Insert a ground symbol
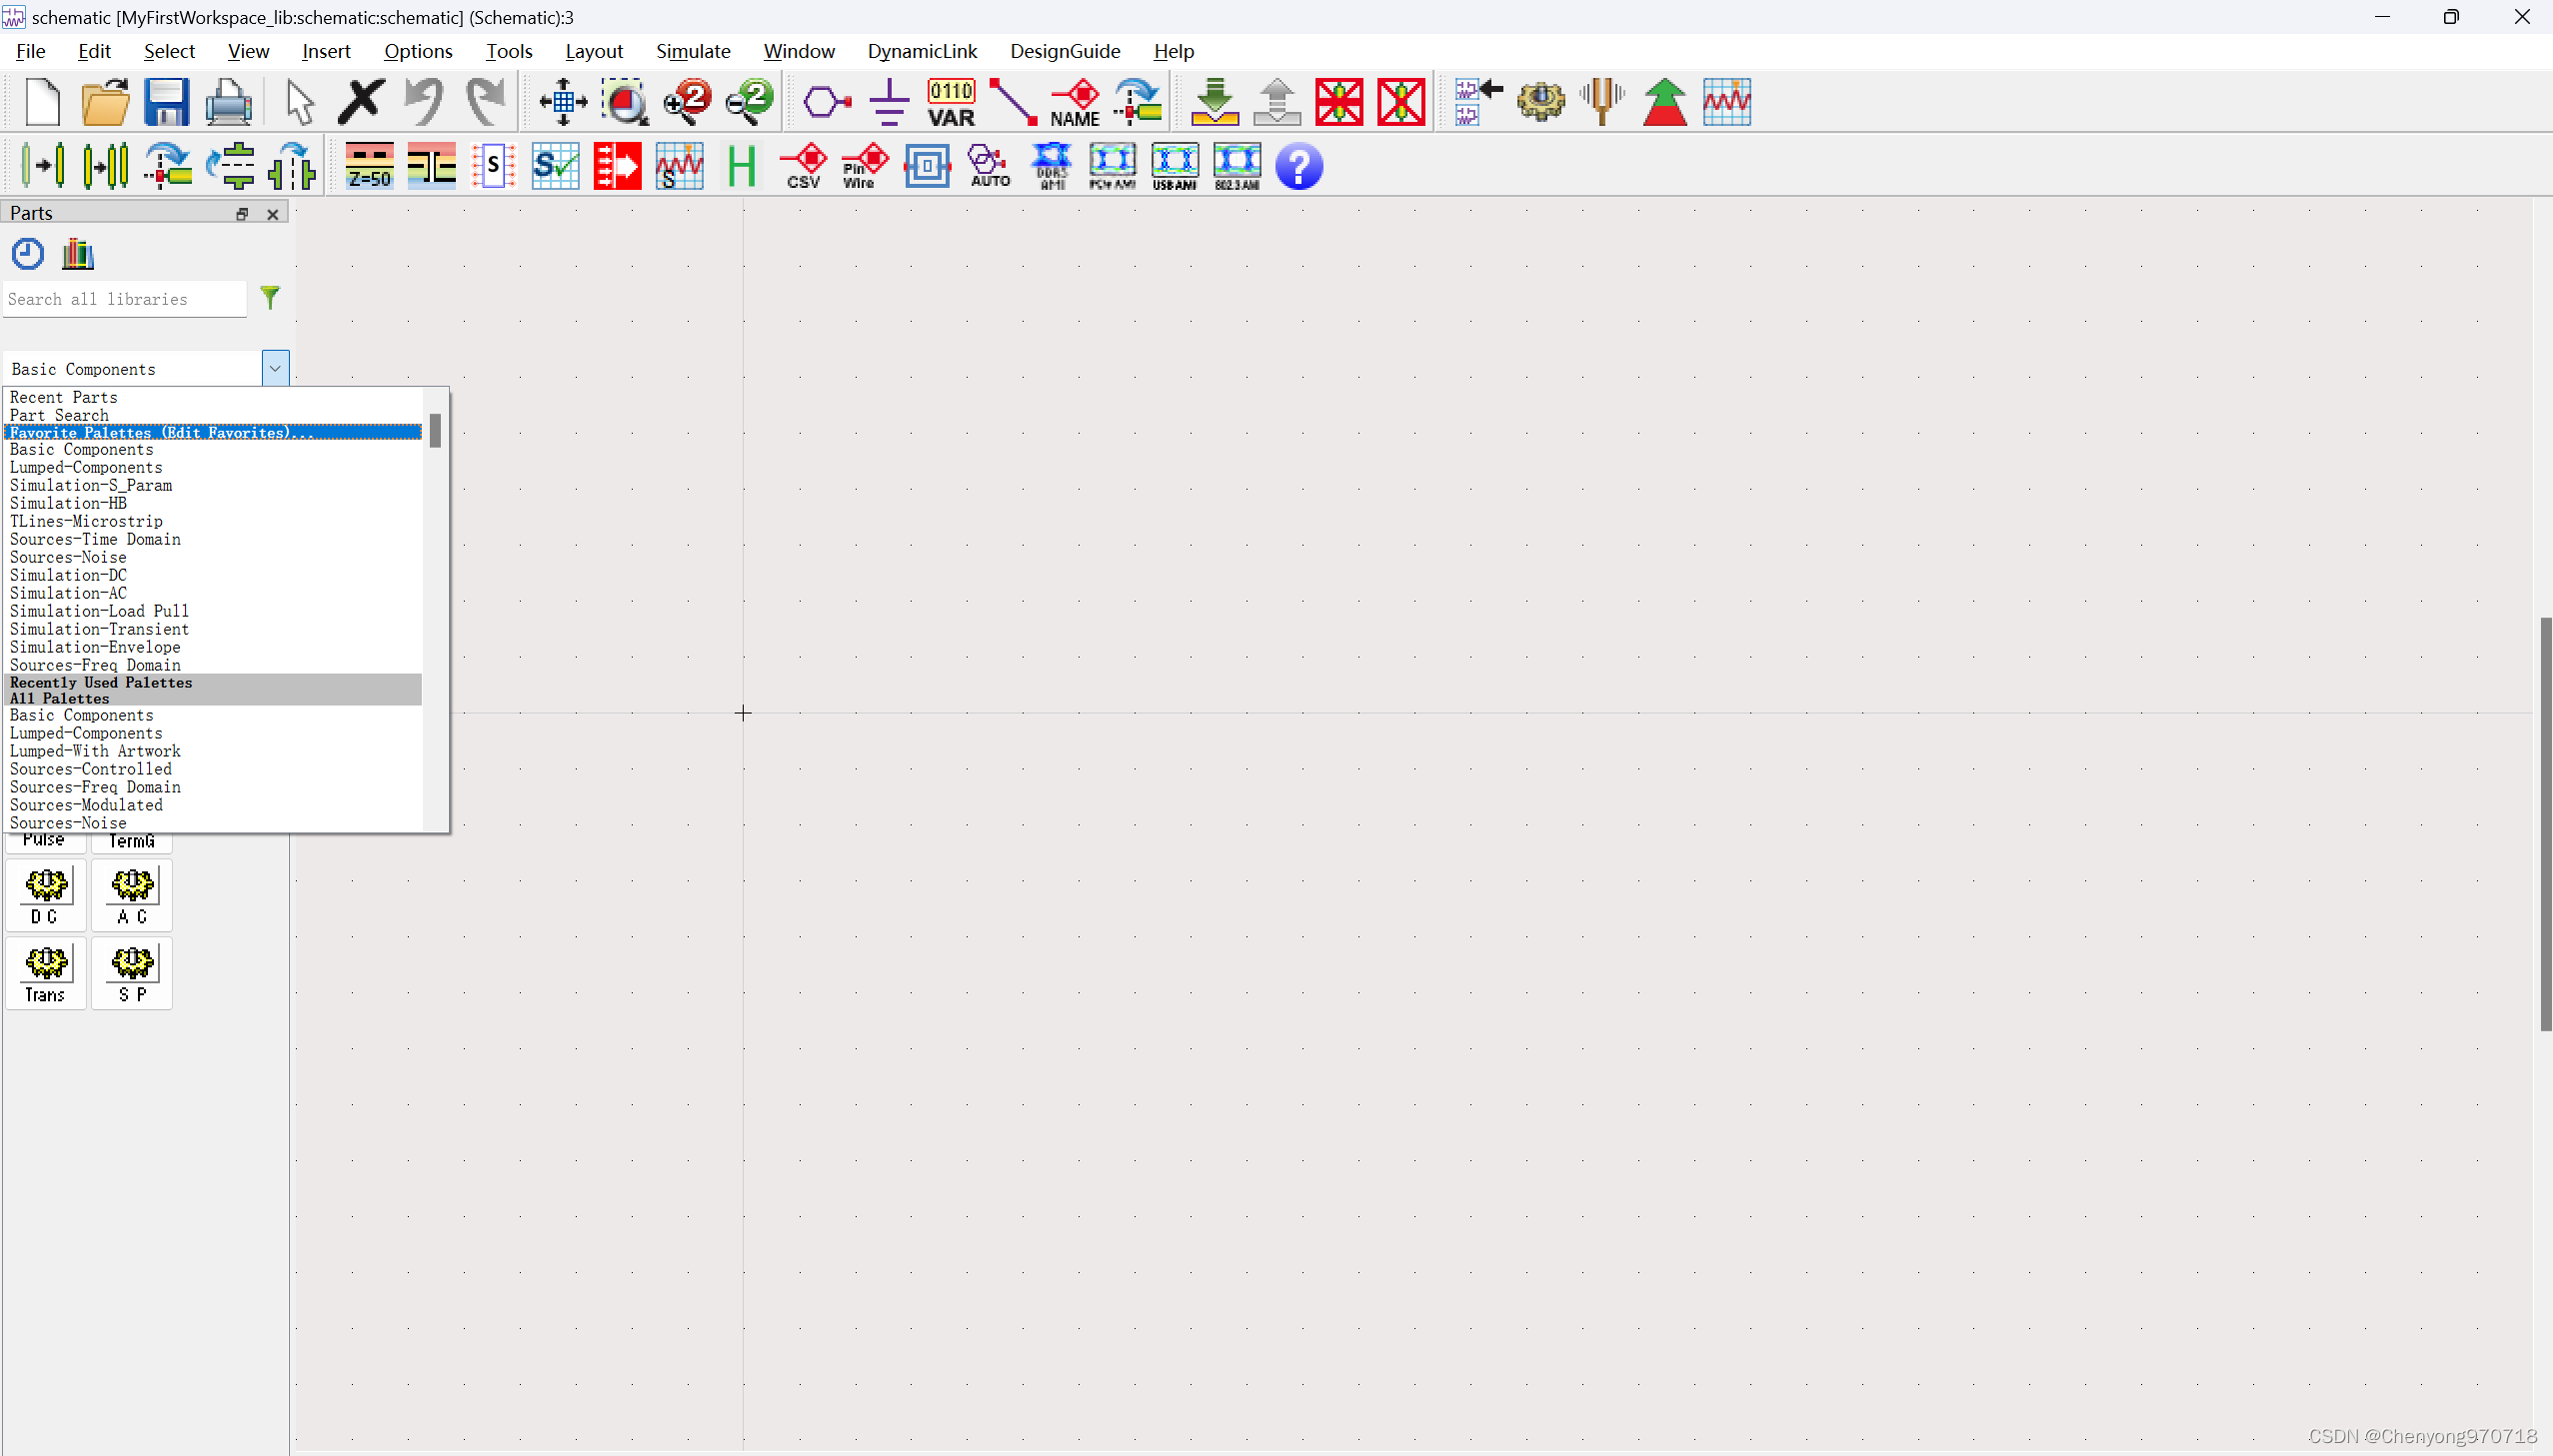 888,102
